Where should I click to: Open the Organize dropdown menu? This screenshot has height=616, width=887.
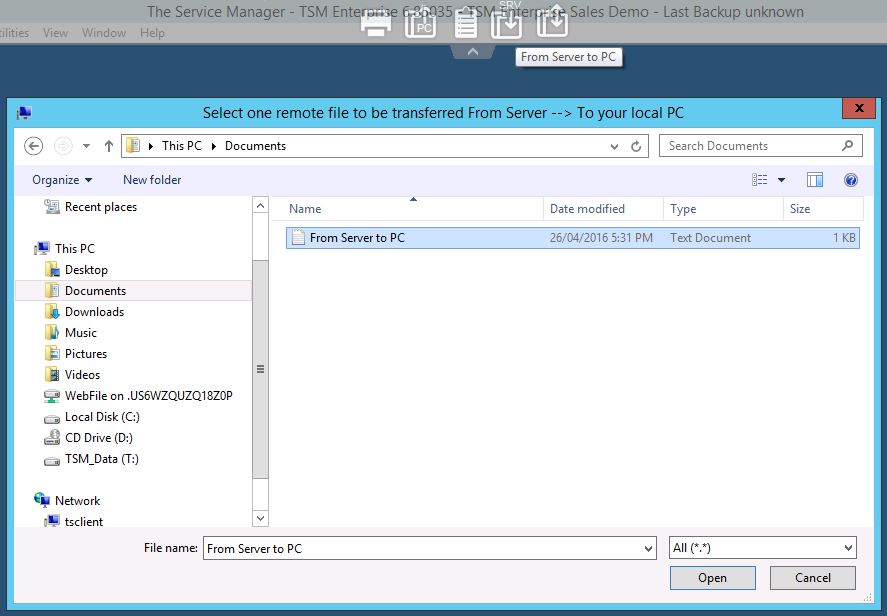click(62, 180)
